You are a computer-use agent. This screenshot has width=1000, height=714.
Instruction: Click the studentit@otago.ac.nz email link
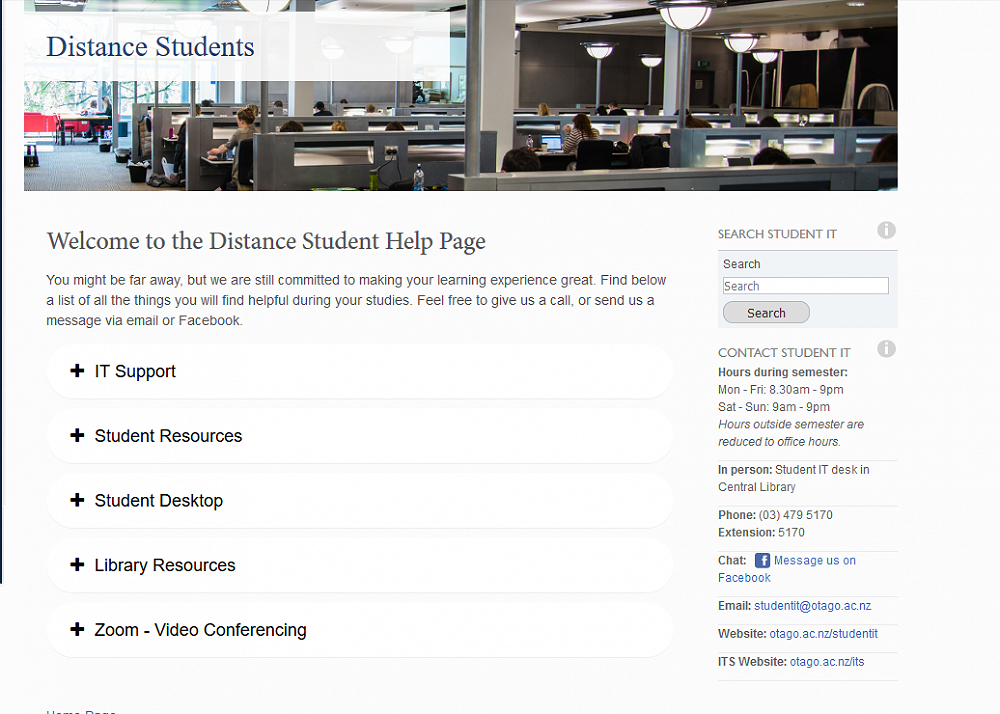812,606
